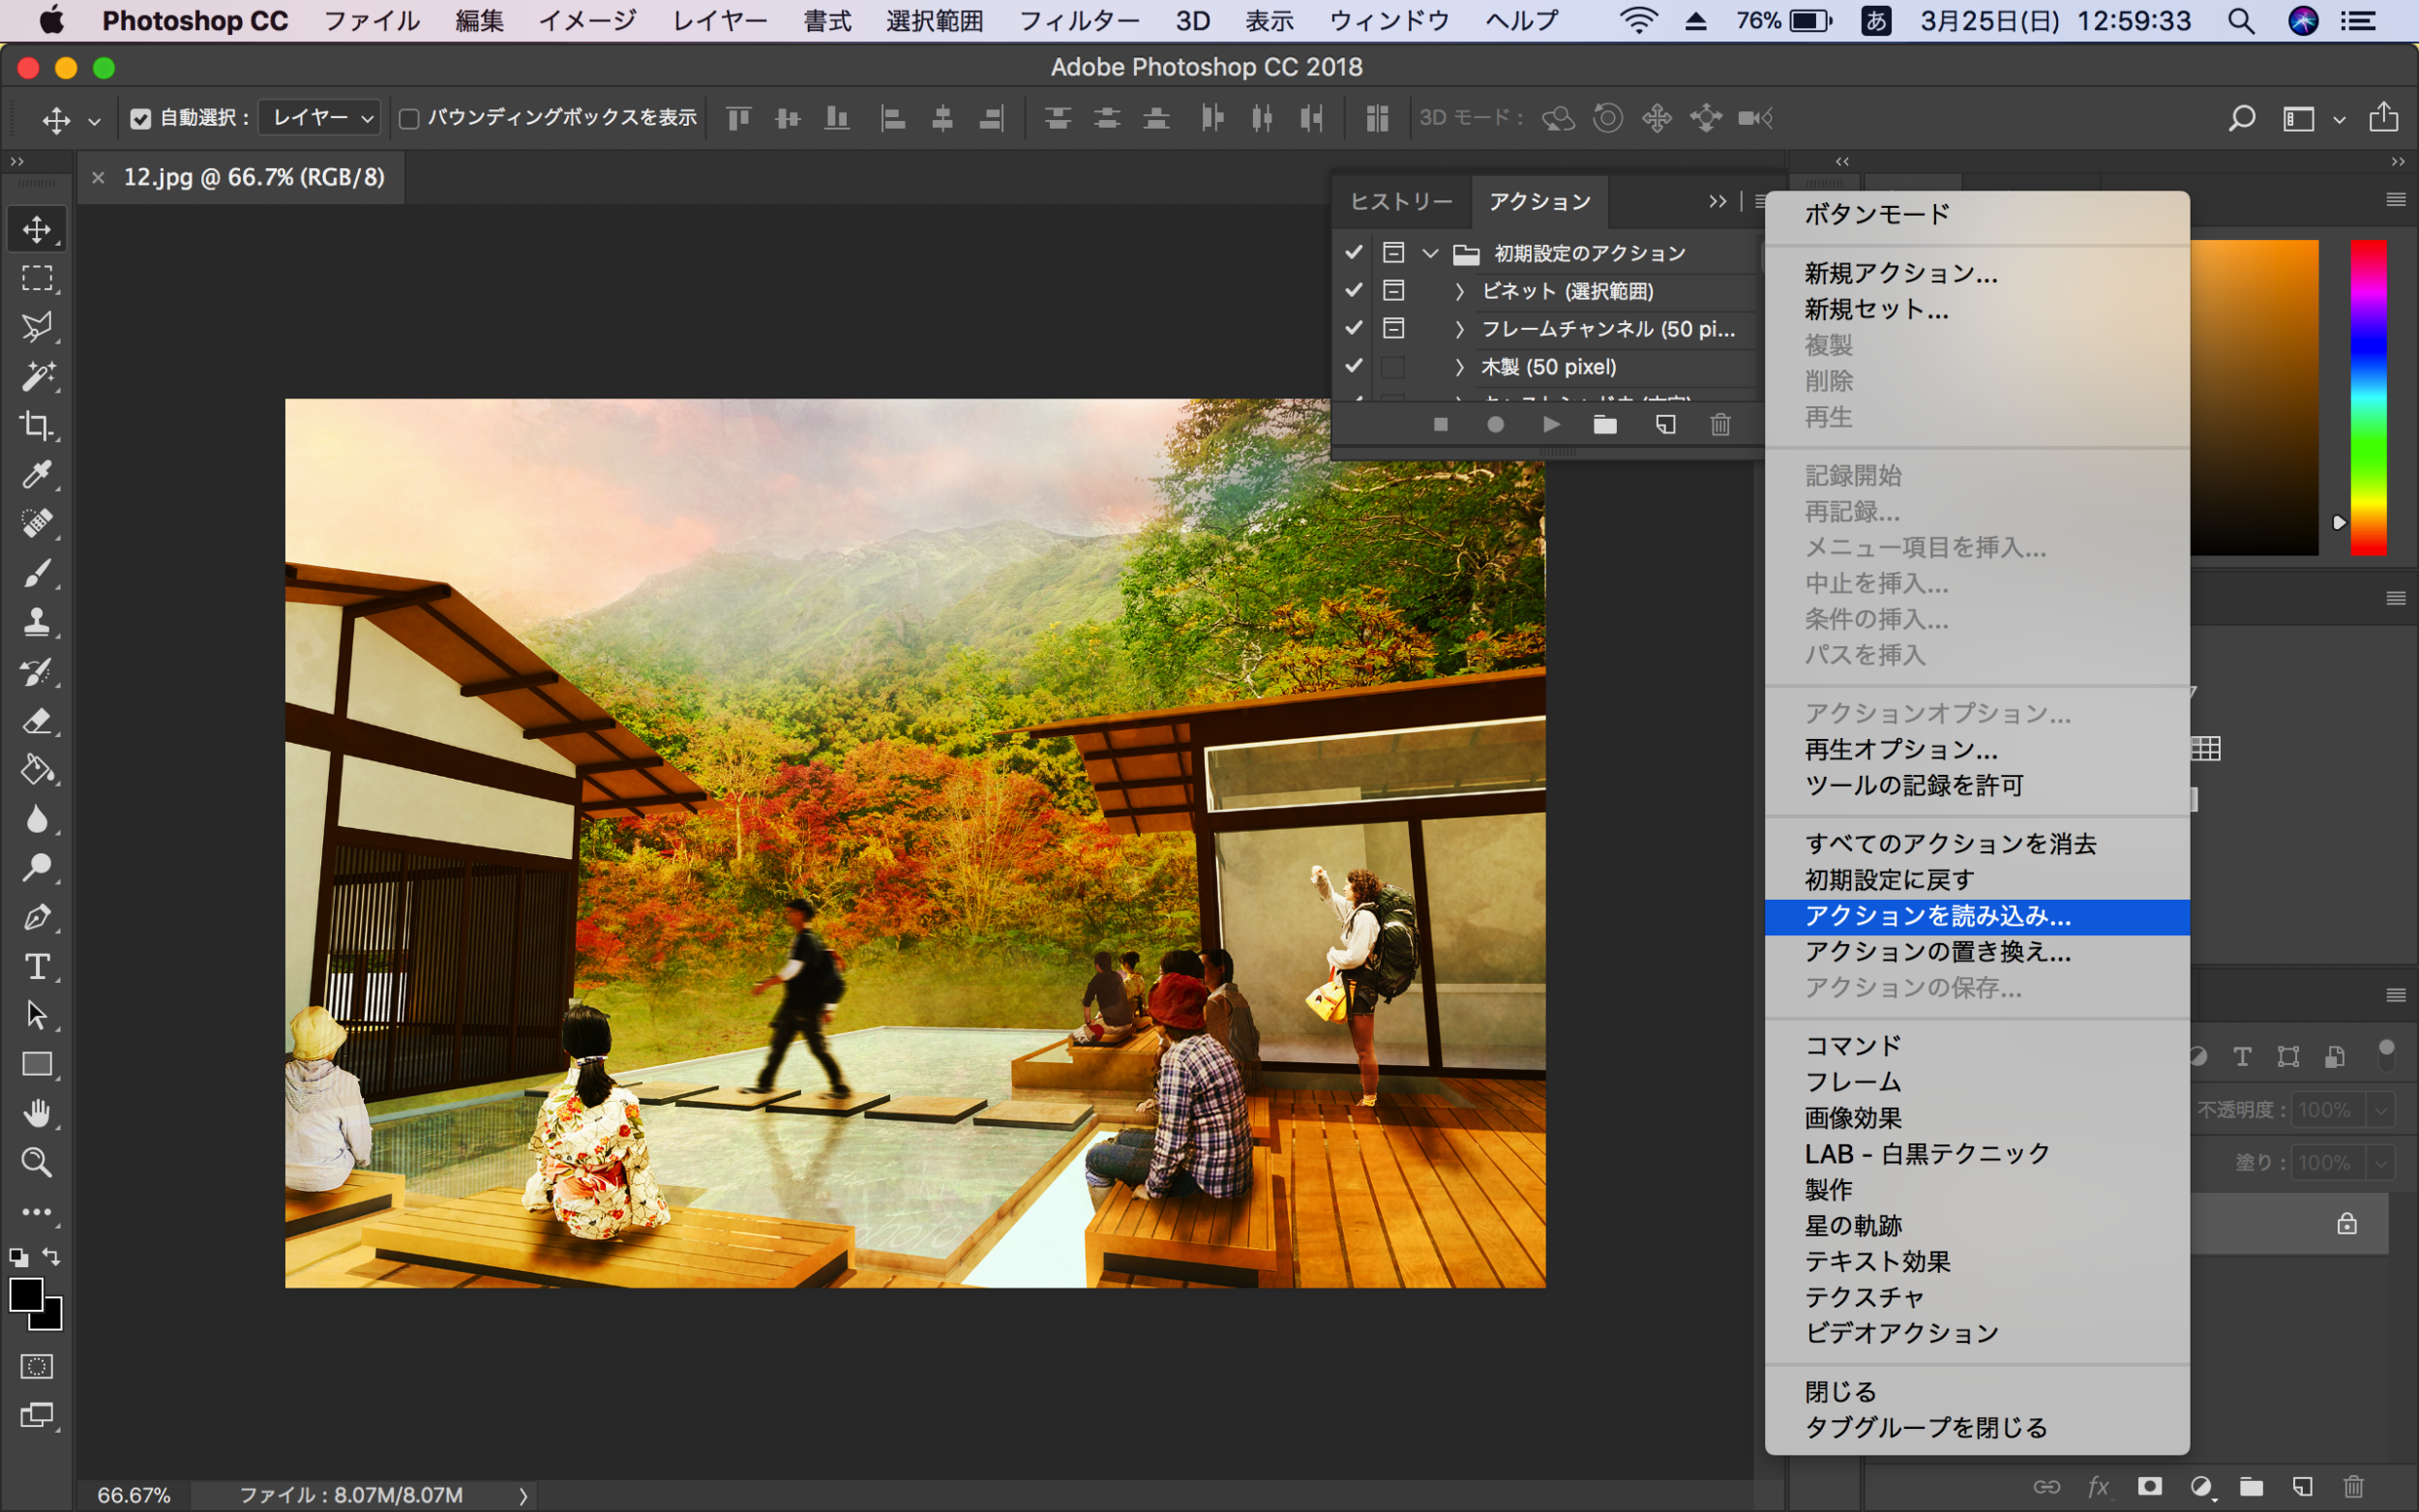Enable show bounding box (バウンディングボックスを表示) checkbox

409,119
